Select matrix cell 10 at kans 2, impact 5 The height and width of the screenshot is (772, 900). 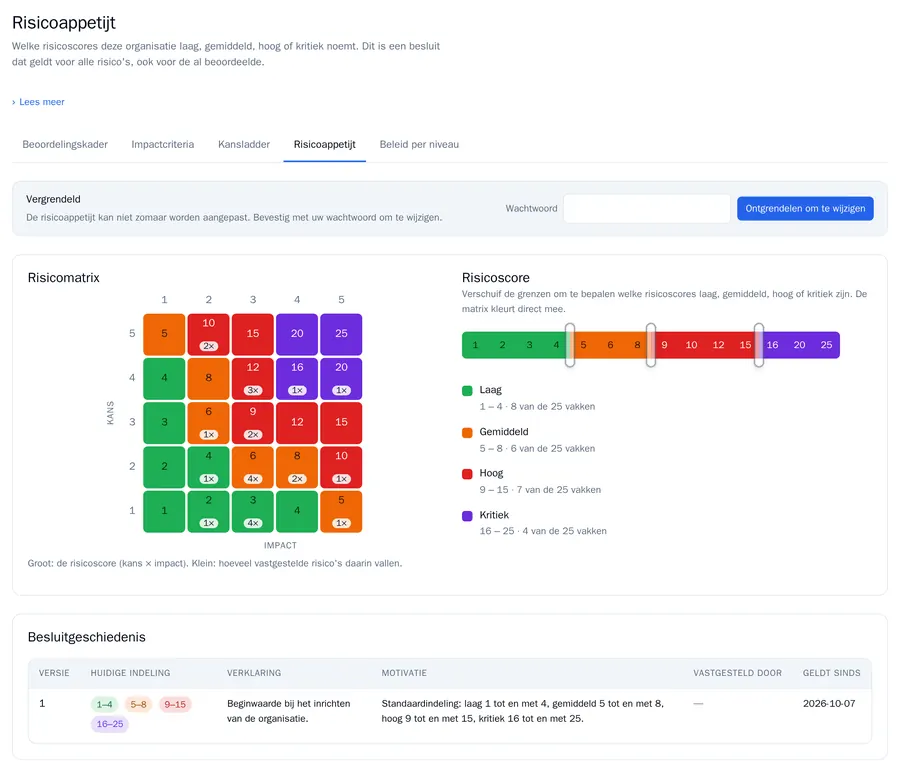tap(341, 467)
